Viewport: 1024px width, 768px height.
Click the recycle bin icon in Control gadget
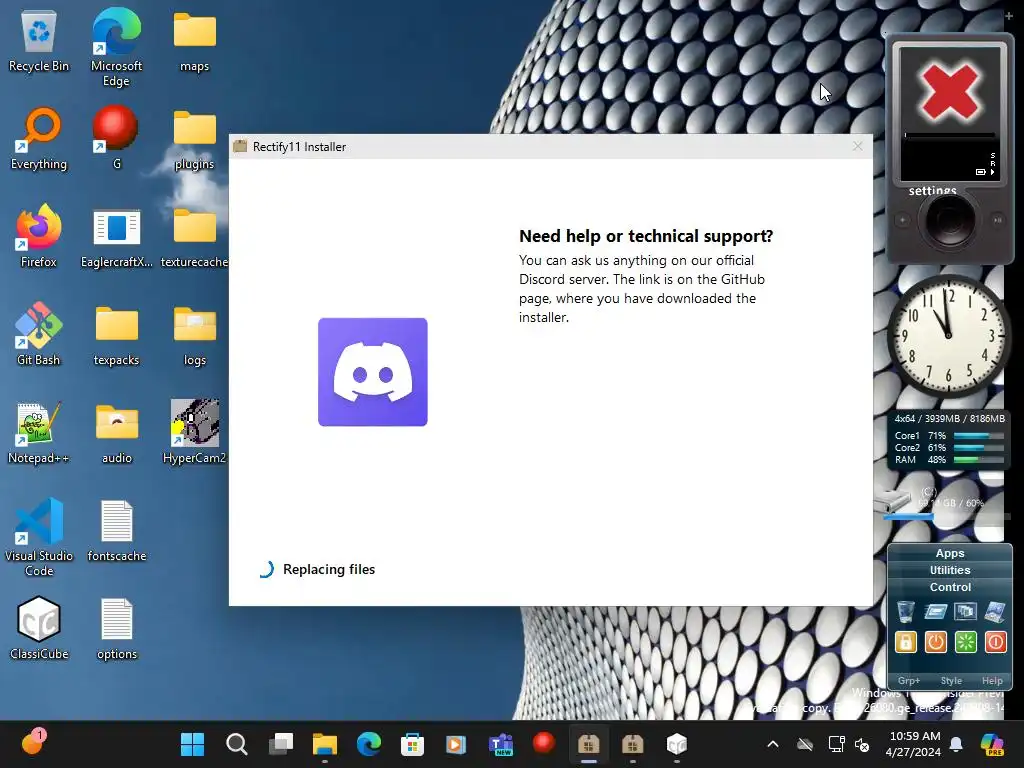pyautogui.click(x=905, y=611)
